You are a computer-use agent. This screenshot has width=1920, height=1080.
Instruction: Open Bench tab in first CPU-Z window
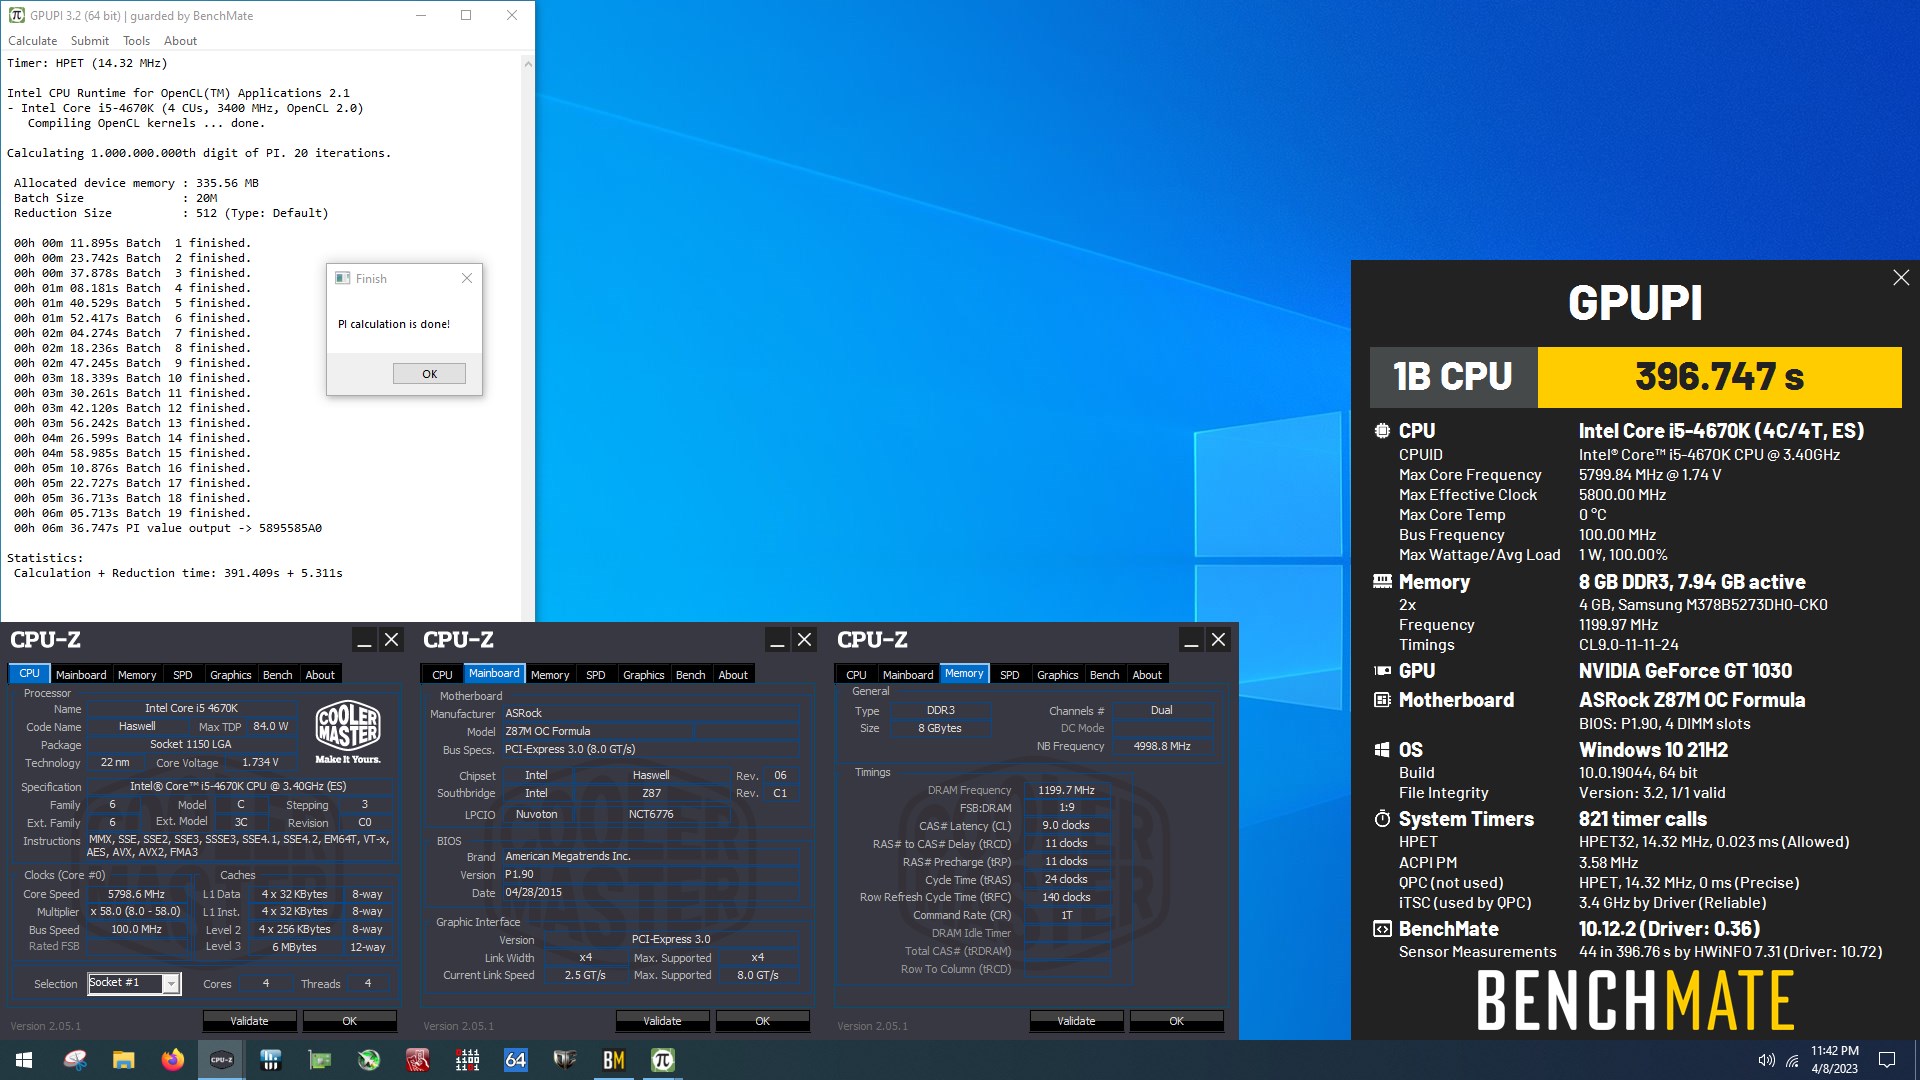[x=278, y=675]
